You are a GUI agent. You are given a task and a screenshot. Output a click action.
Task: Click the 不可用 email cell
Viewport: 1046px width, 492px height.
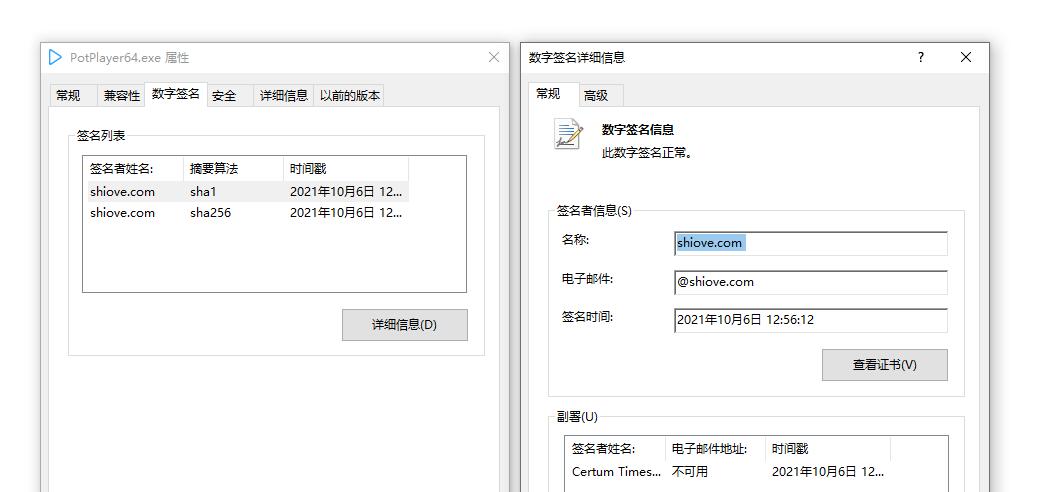point(690,471)
